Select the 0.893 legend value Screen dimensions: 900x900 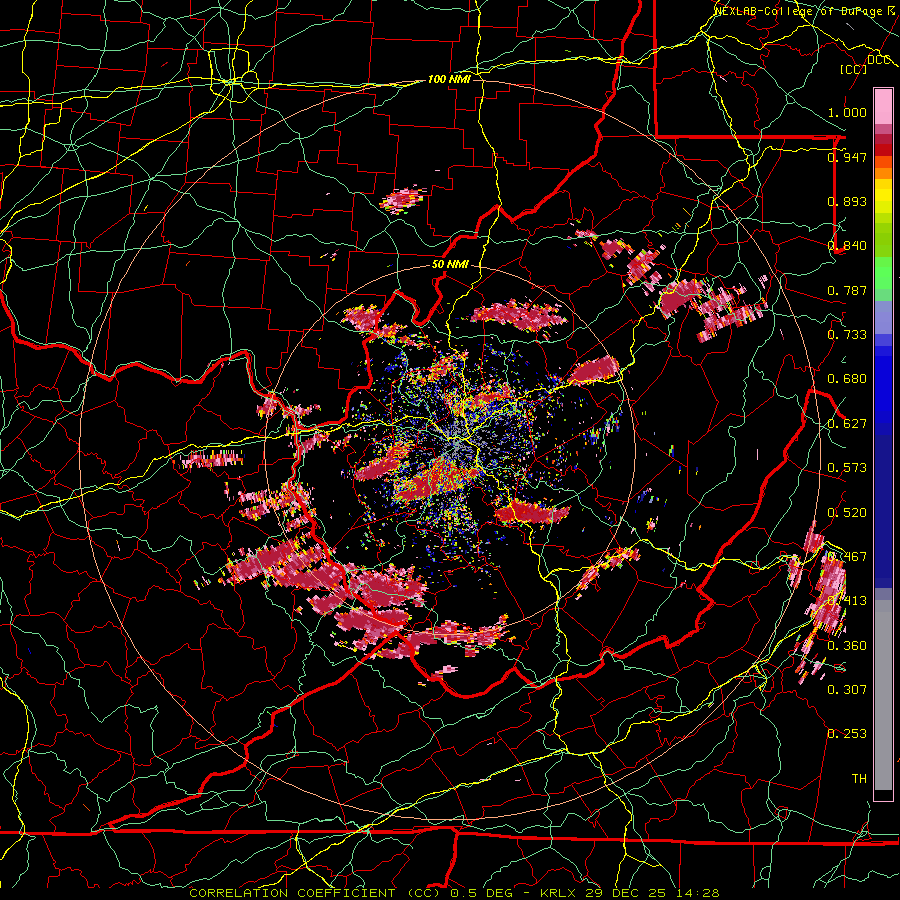pos(847,201)
